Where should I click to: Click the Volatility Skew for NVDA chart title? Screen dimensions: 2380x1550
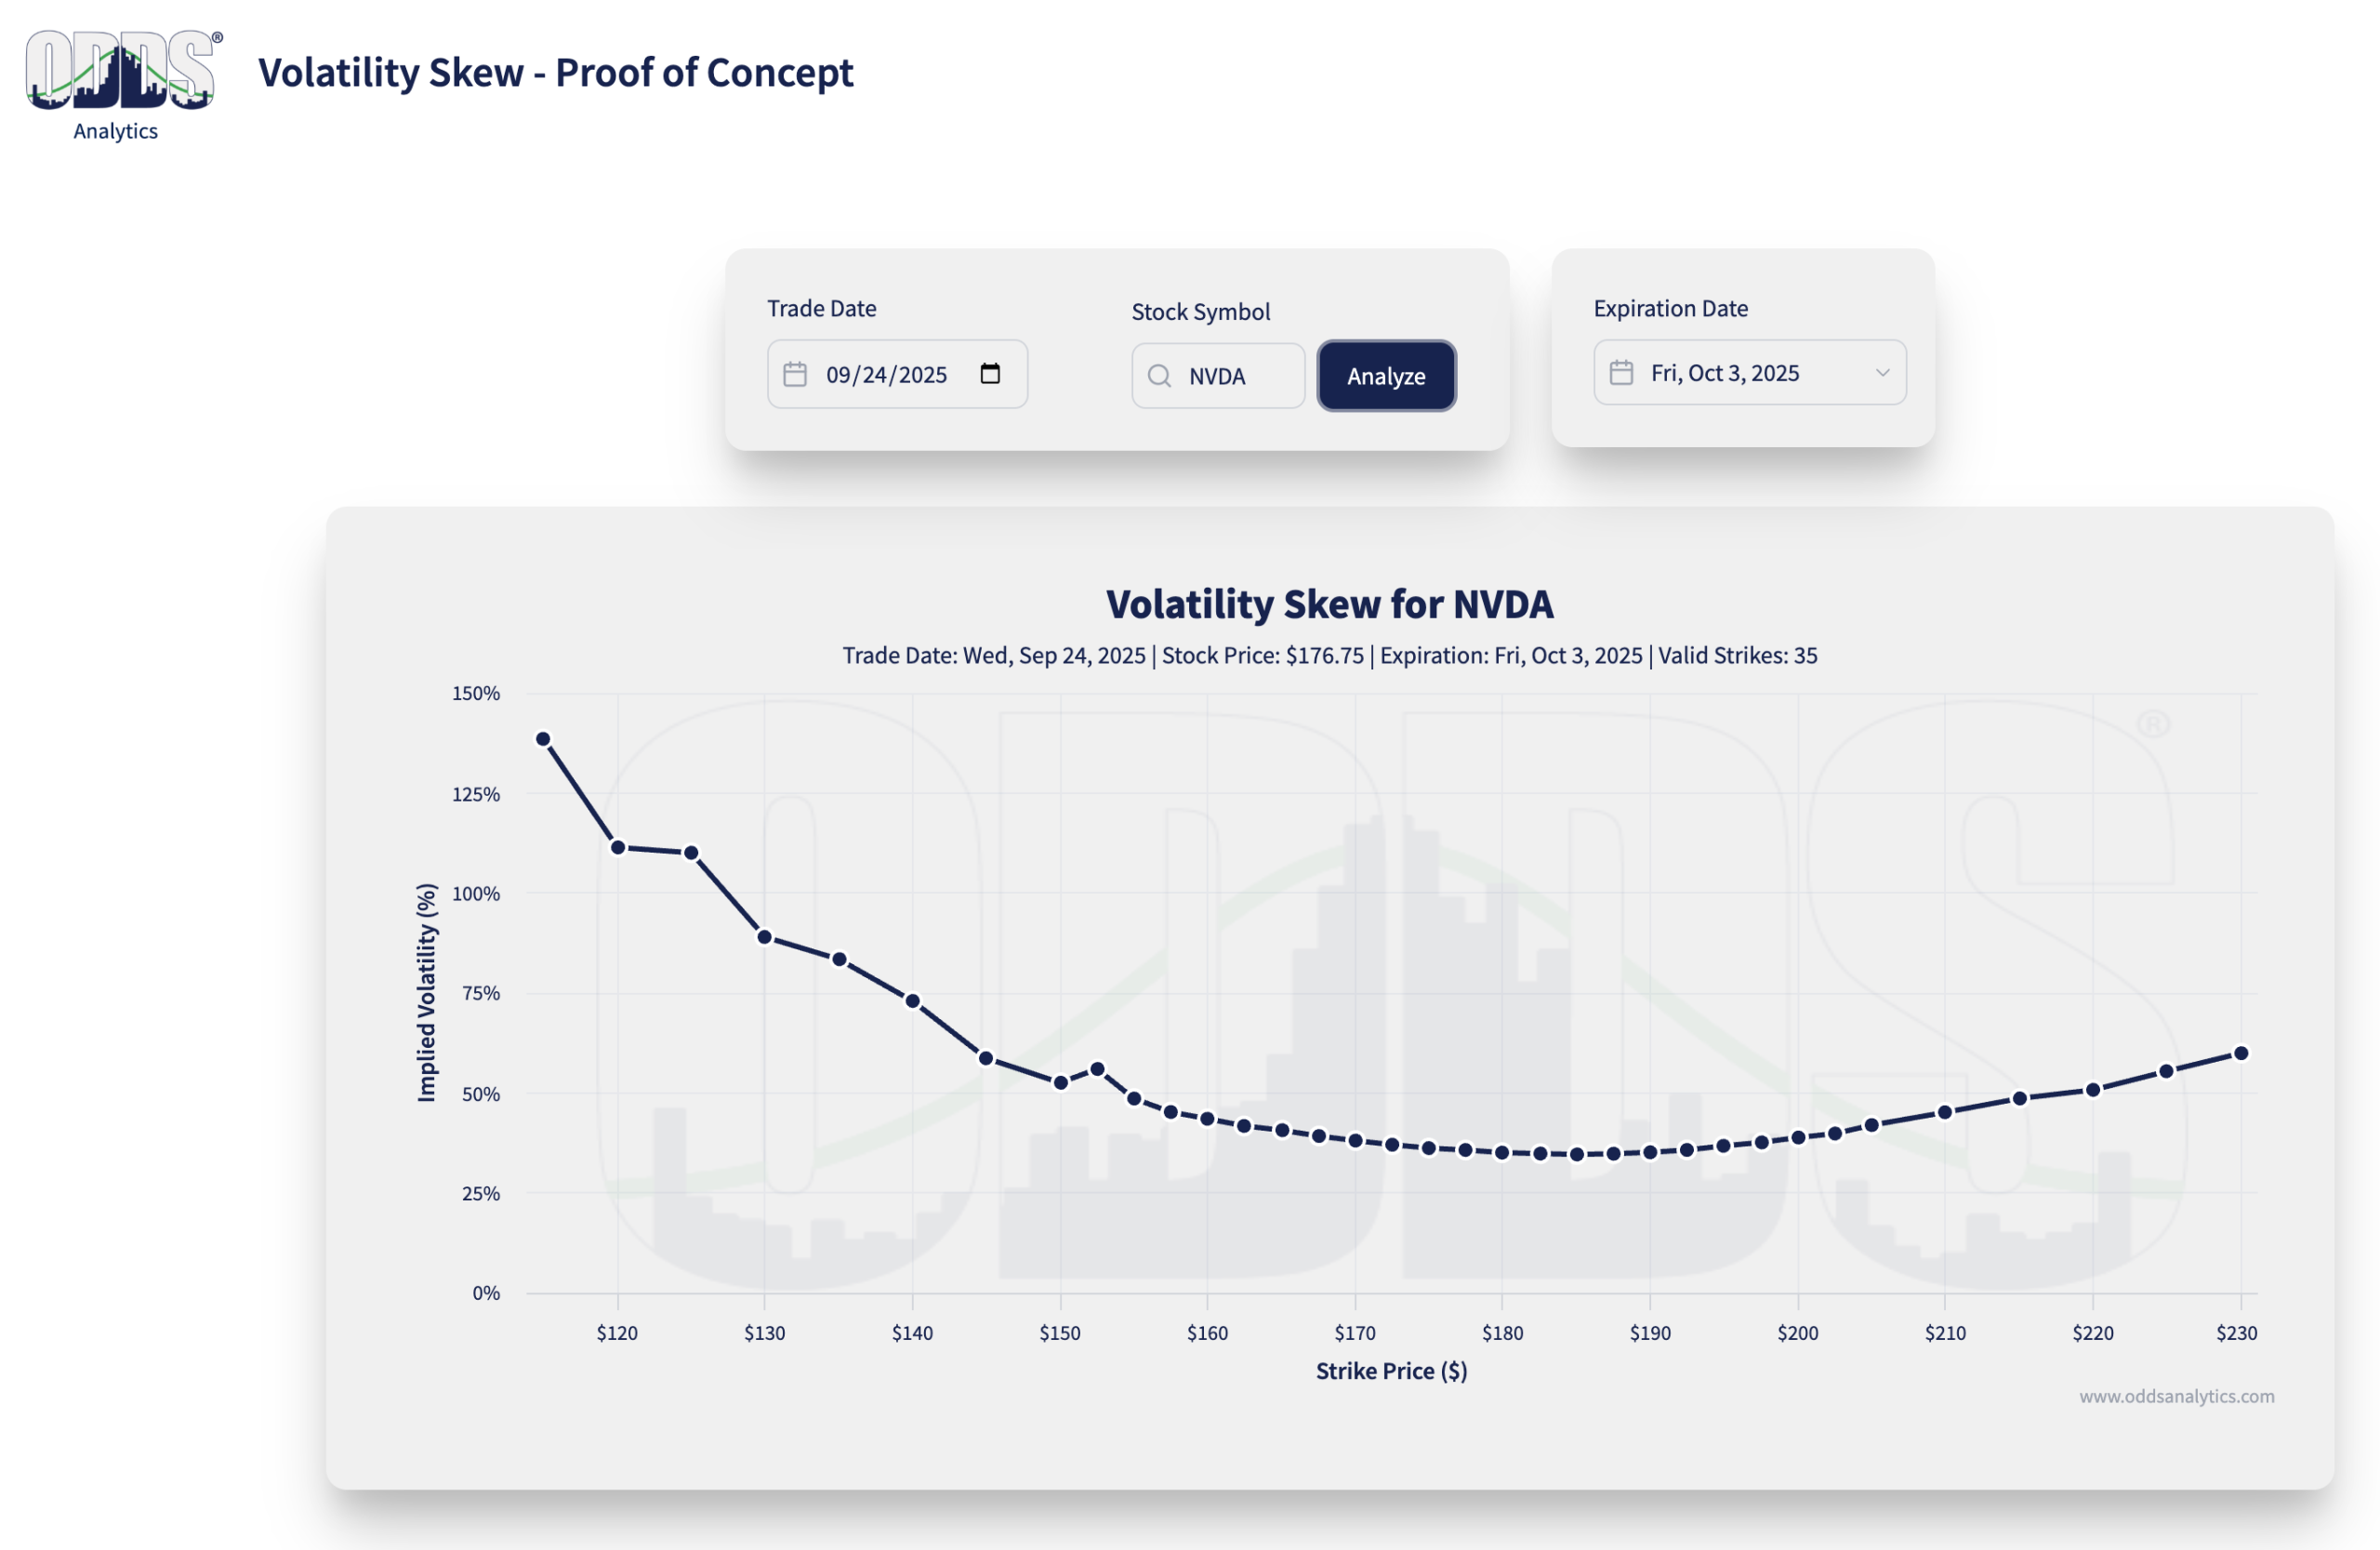point(1330,604)
